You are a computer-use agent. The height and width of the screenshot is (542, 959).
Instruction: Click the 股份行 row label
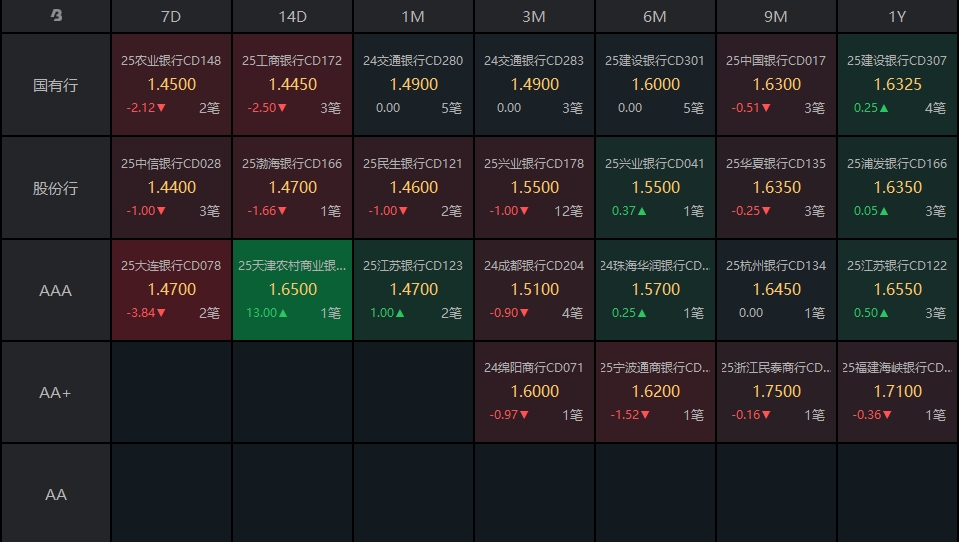tap(56, 188)
